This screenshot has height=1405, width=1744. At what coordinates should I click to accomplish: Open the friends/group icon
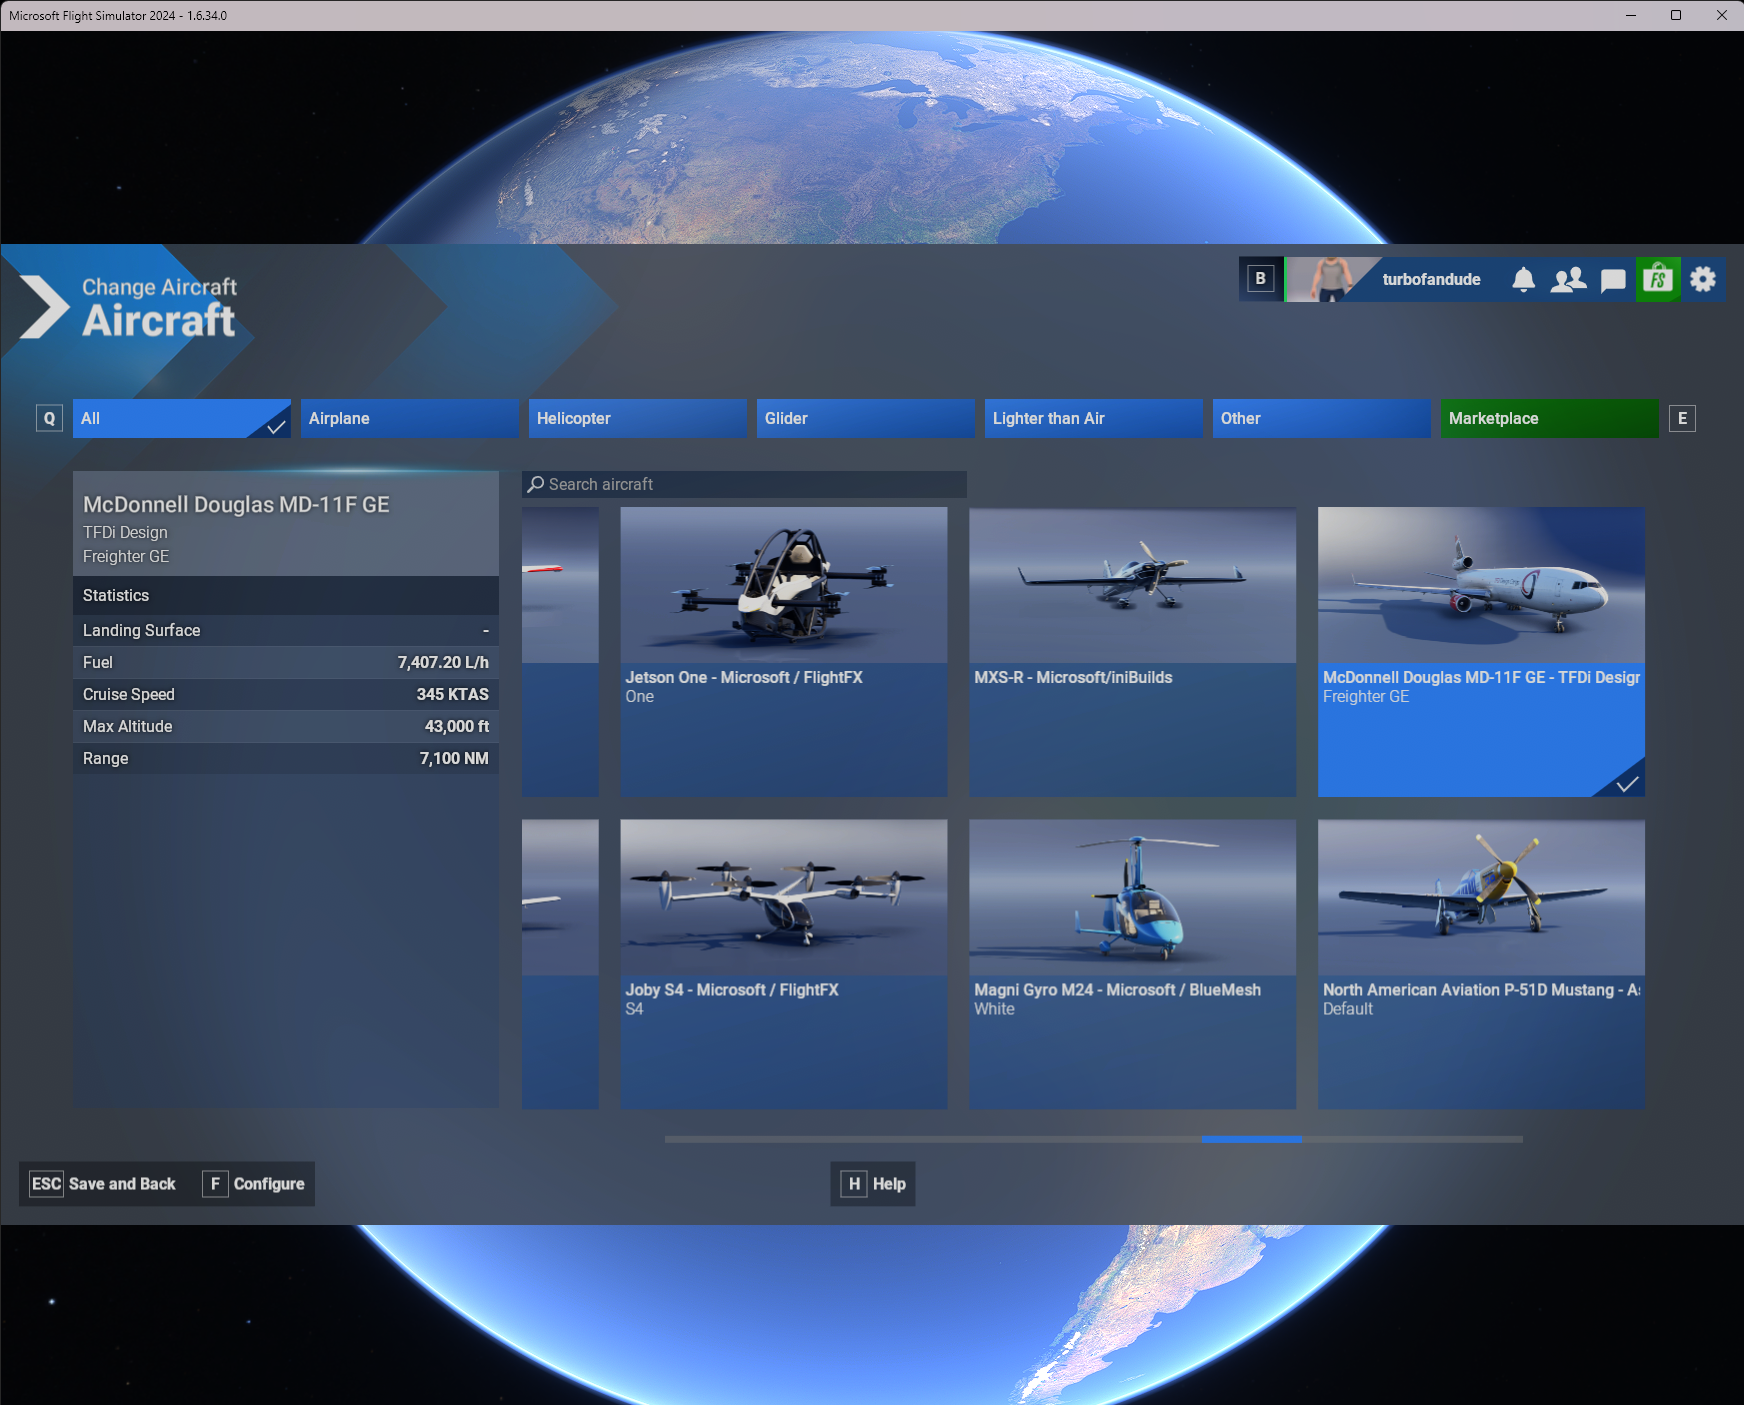pos(1568,279)
